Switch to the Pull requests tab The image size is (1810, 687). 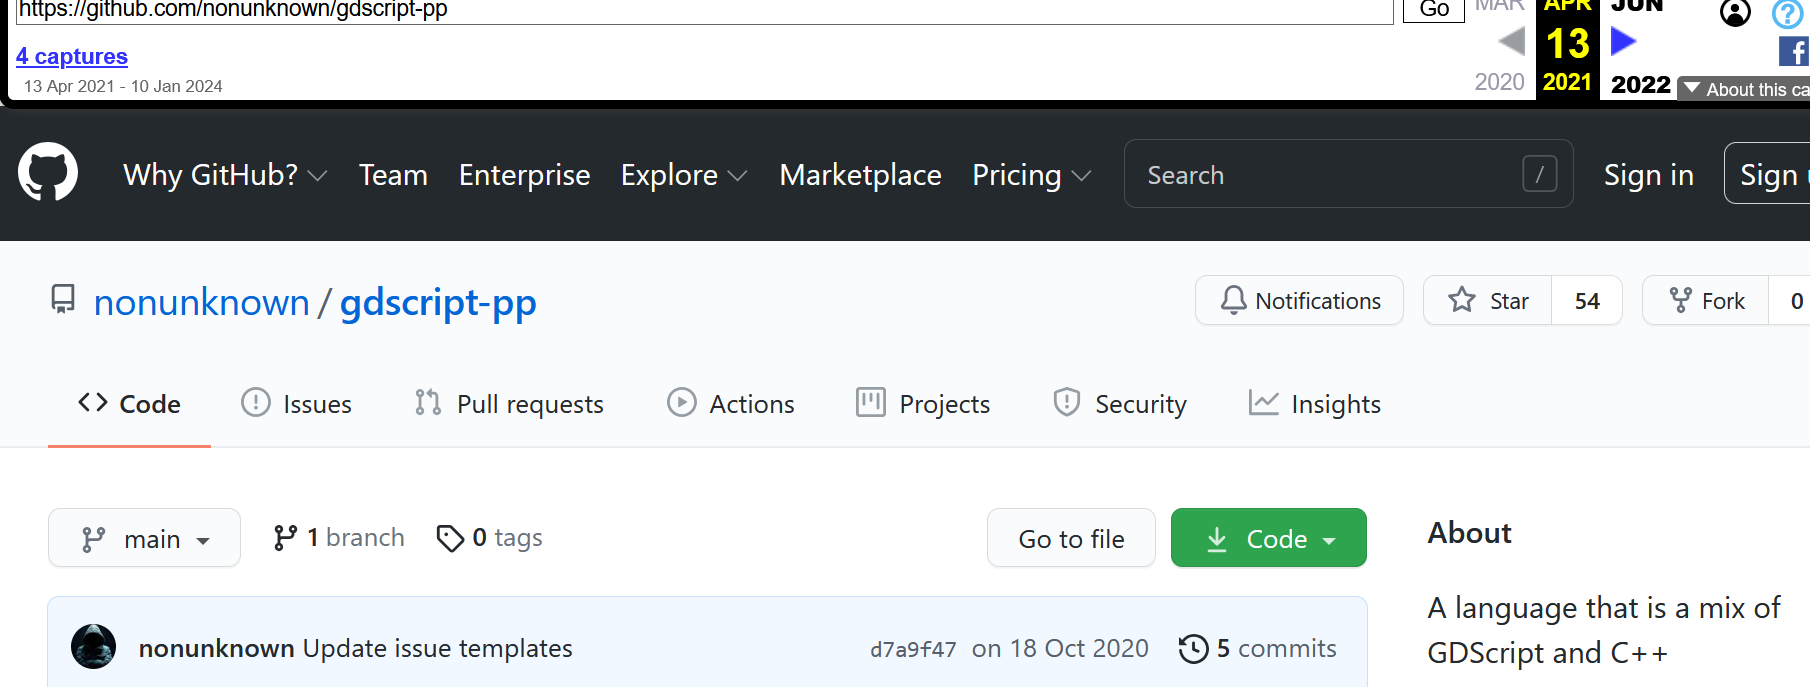[x=509, y=404]
